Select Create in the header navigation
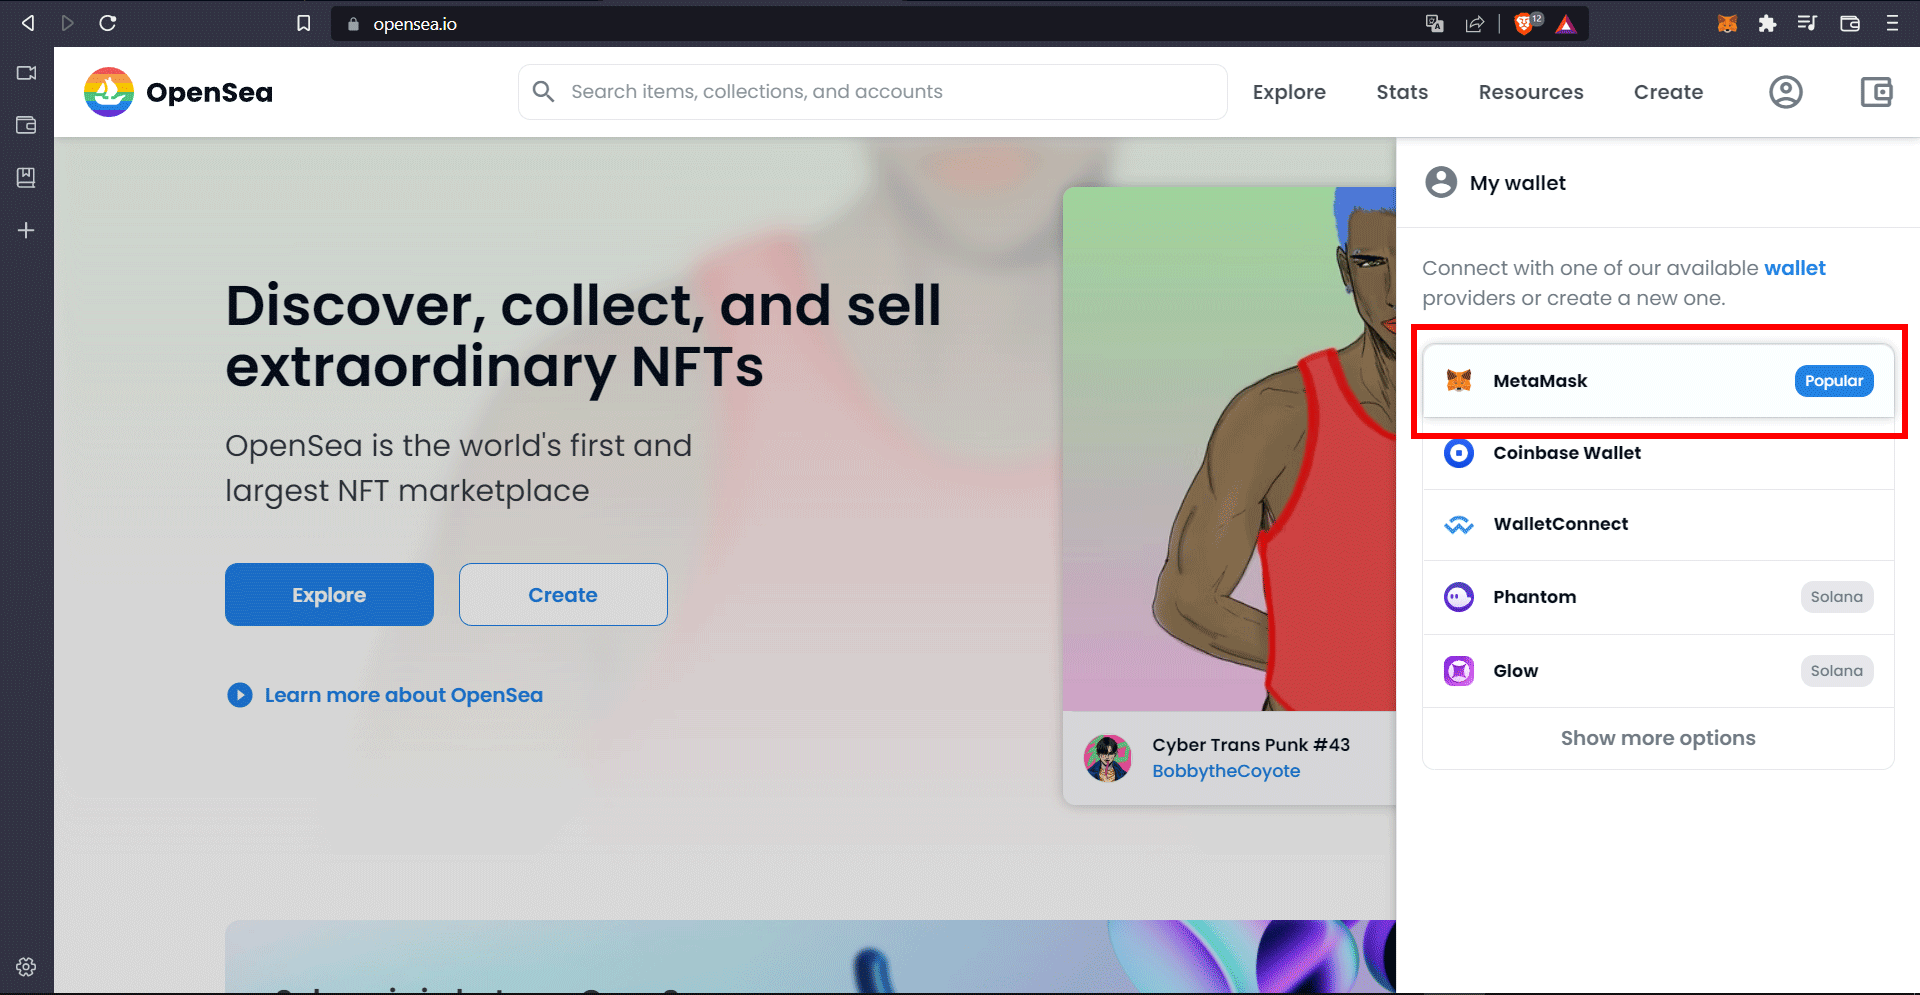Screen dimensions: 1920x995 point(1668,92)
